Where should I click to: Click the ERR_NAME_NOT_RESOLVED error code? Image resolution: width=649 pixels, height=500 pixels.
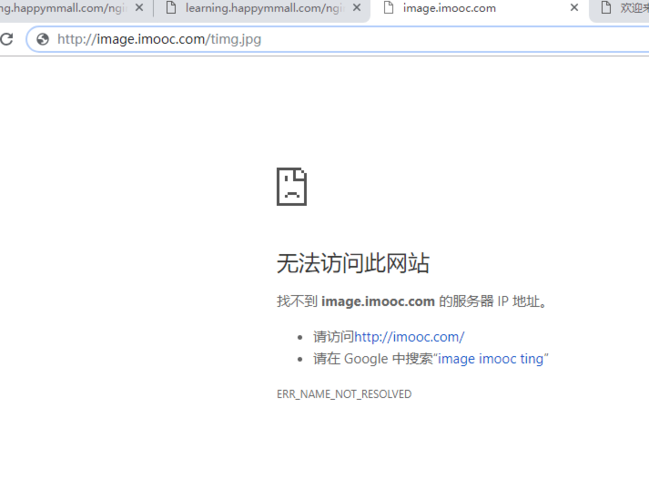pyautogui.click(x=344, y=394)
